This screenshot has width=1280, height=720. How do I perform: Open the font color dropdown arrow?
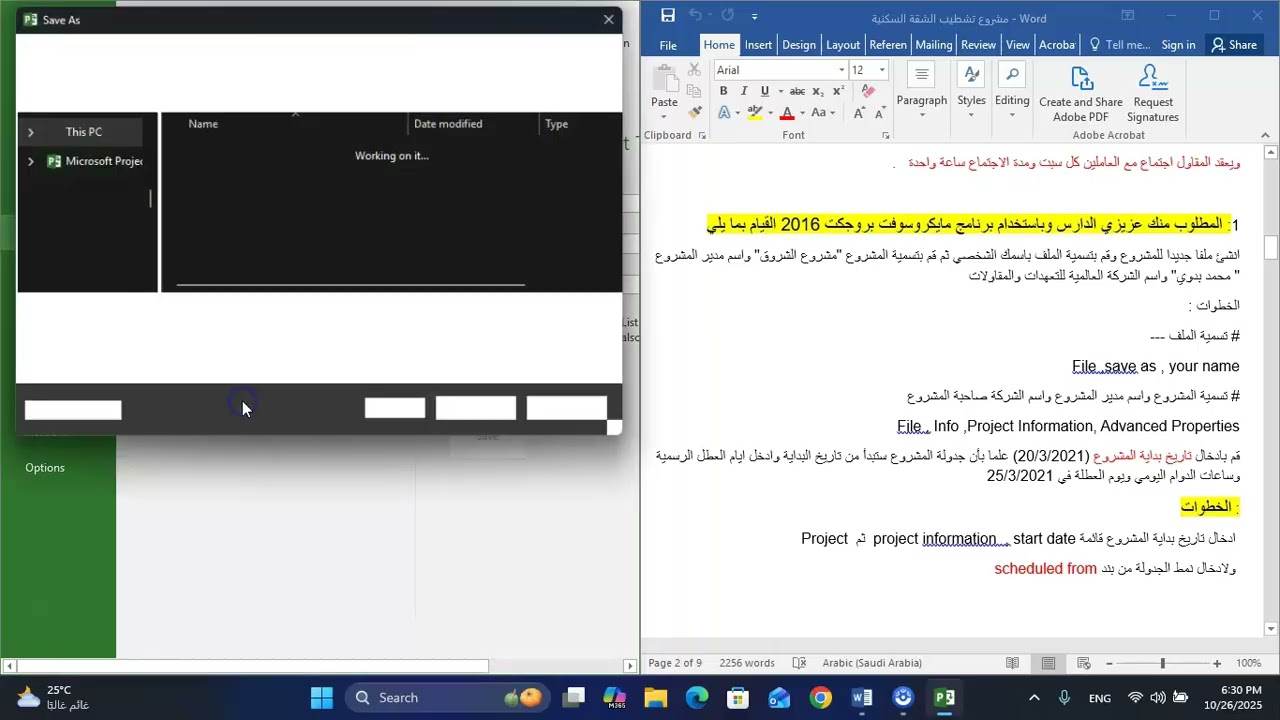(x=801, y=113)
